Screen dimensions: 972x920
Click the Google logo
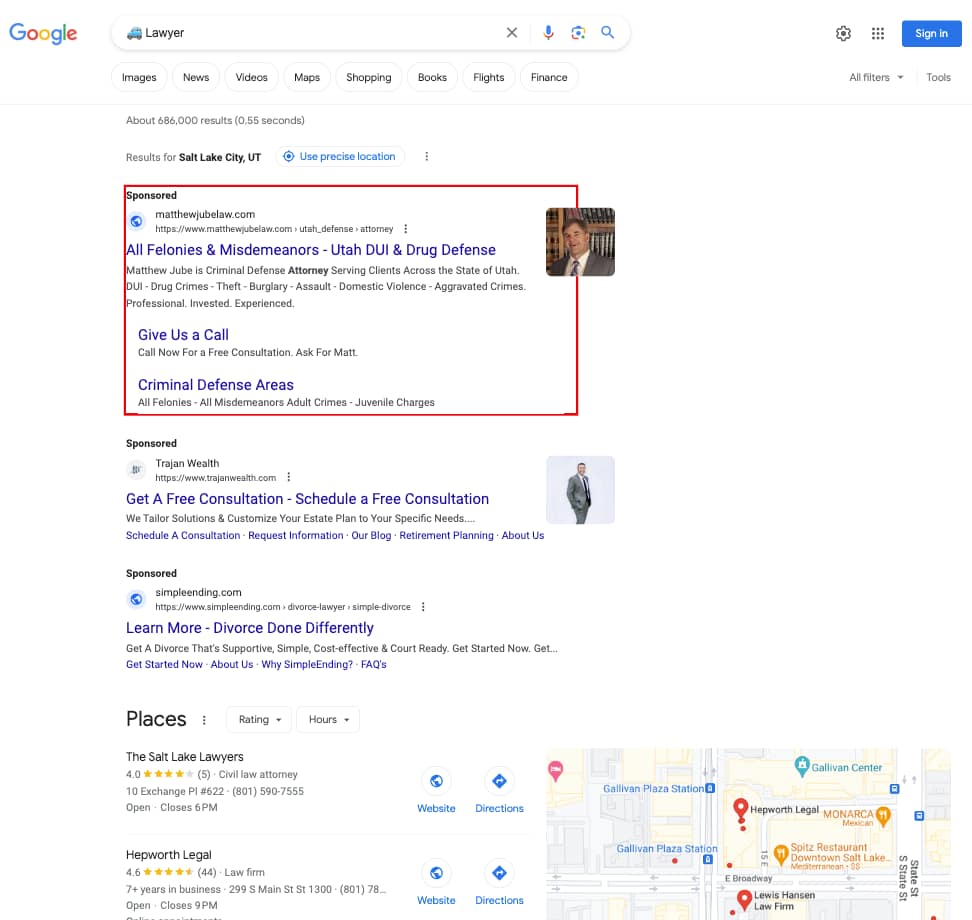(43, 33)
